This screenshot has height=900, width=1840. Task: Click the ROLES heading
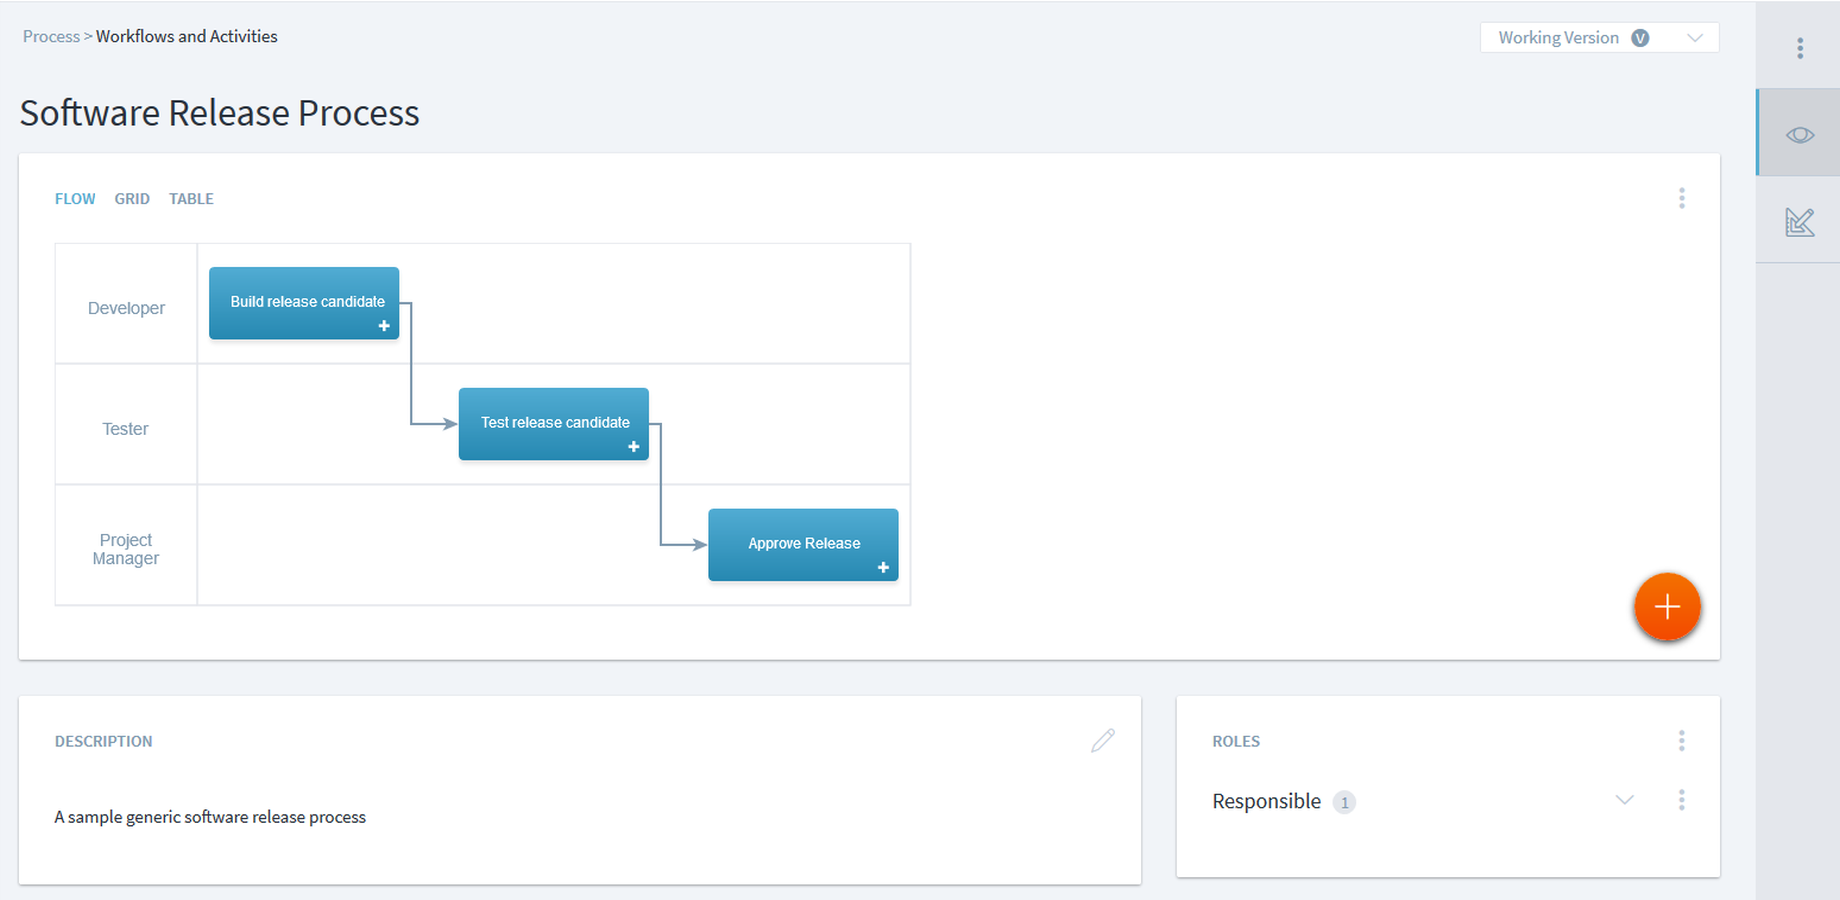coord(1236,741)
